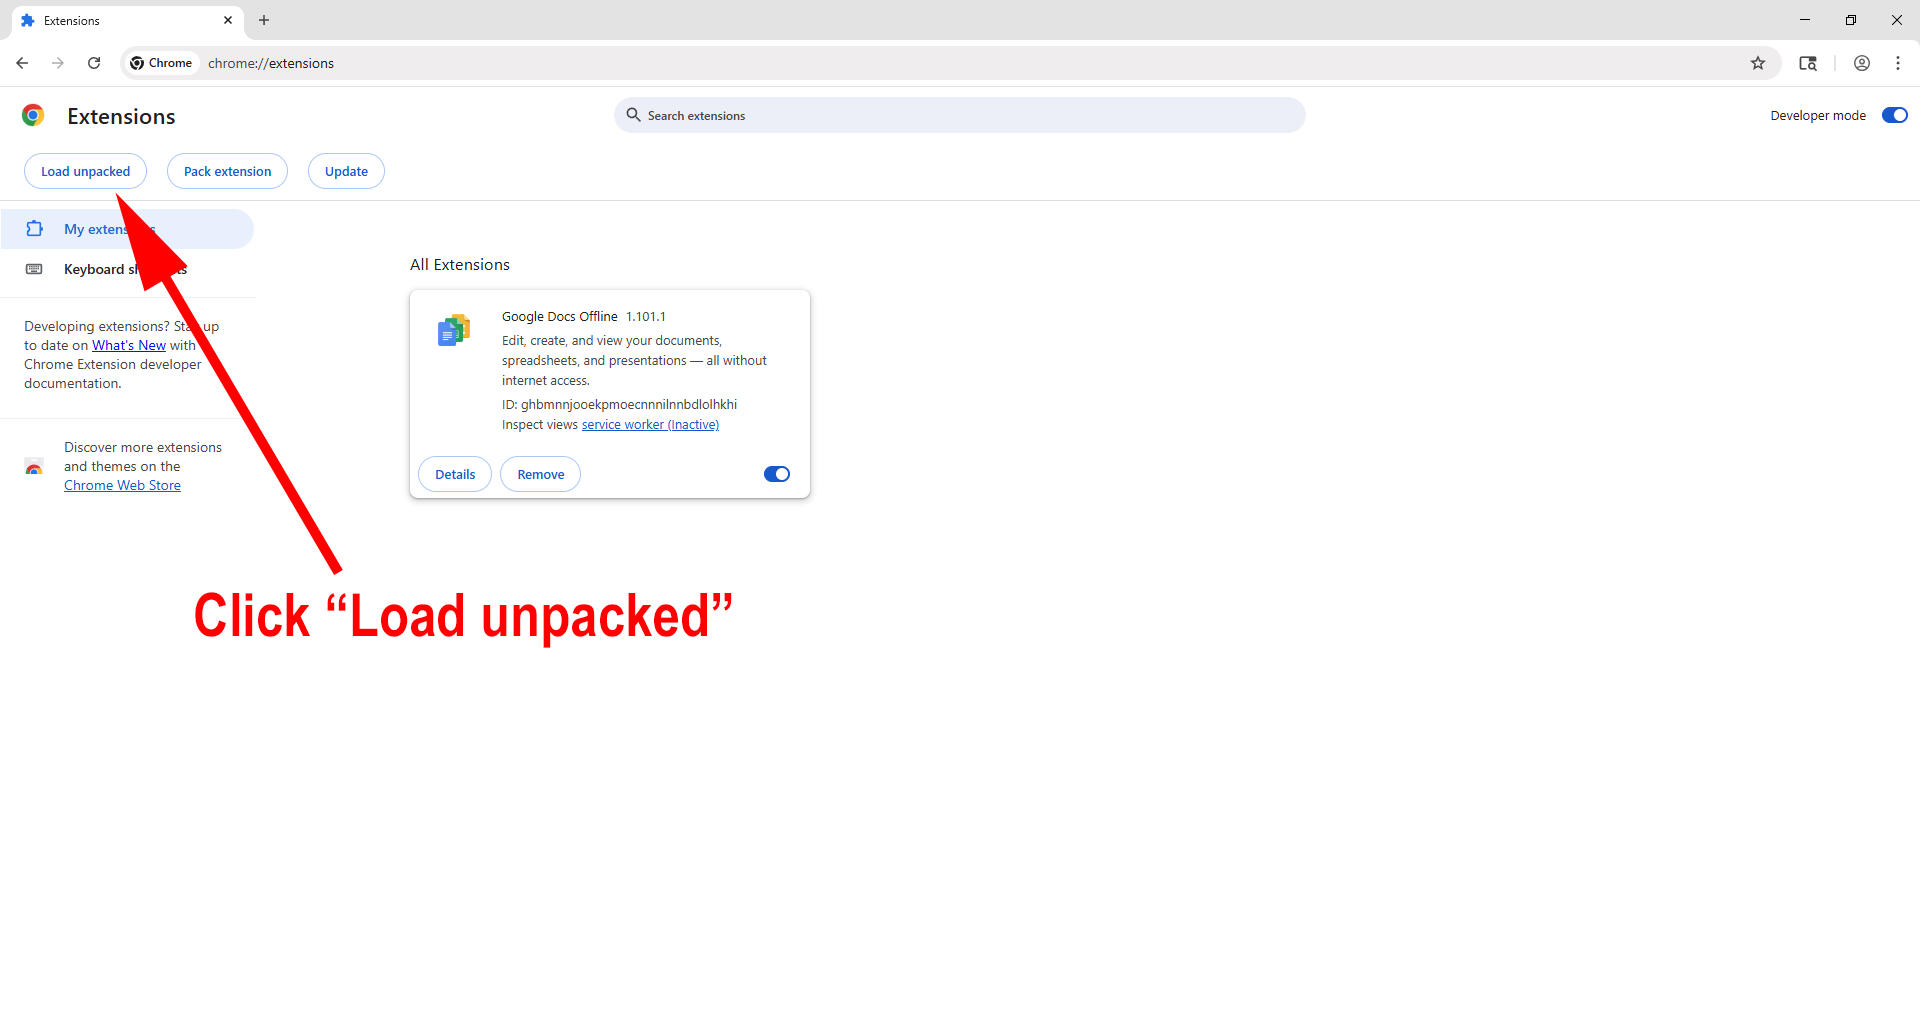Open the Chrome profile icon

tap(1861, 63)
